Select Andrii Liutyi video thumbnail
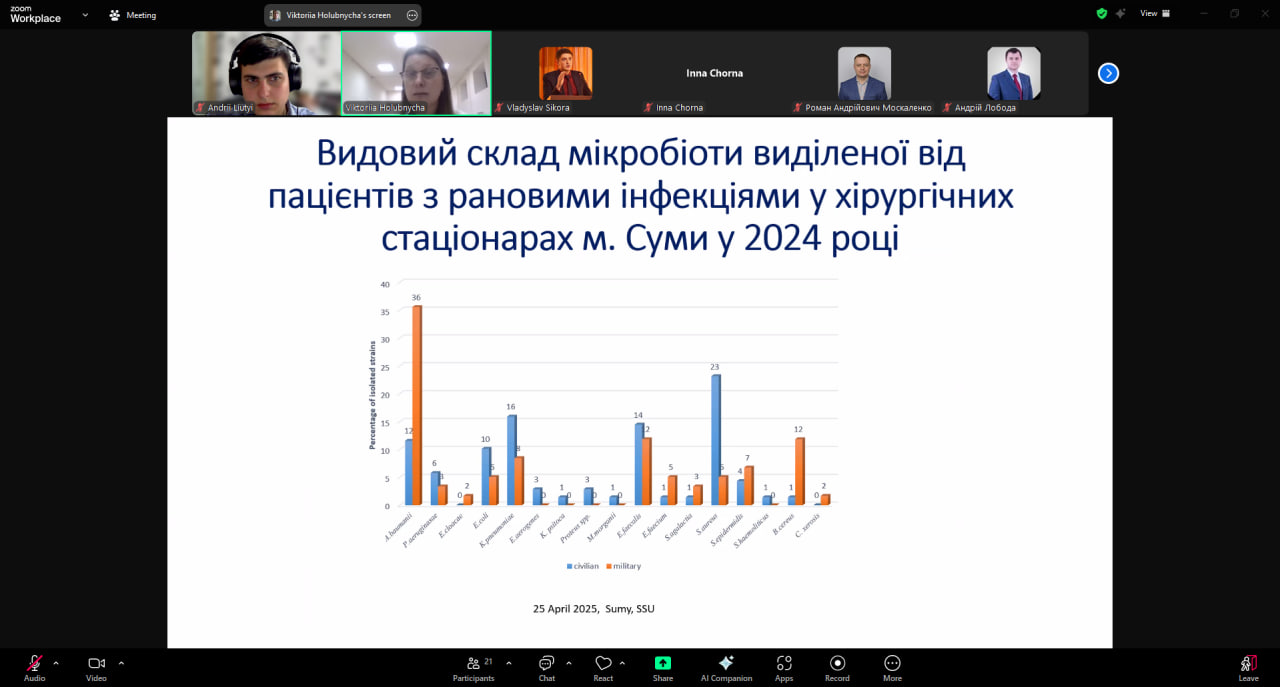 [266, 73]
